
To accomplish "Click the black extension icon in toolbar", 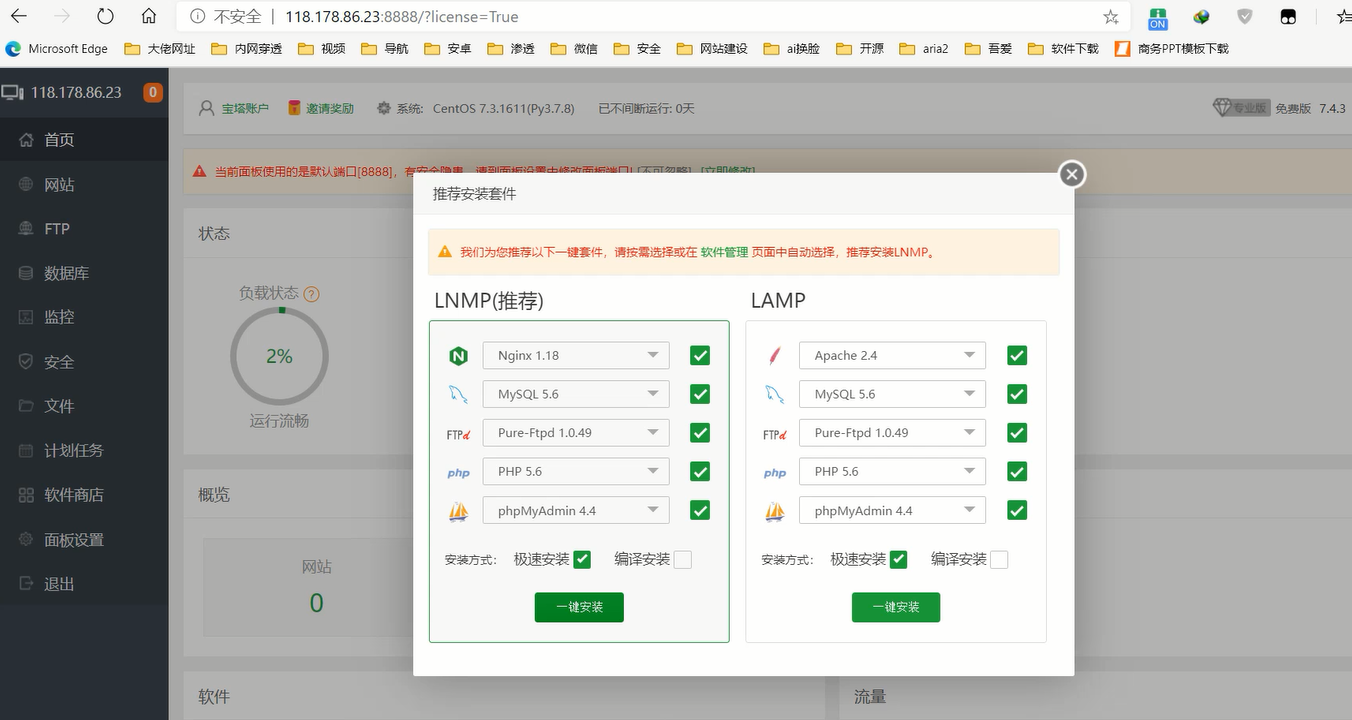I will pos(1288,17).
